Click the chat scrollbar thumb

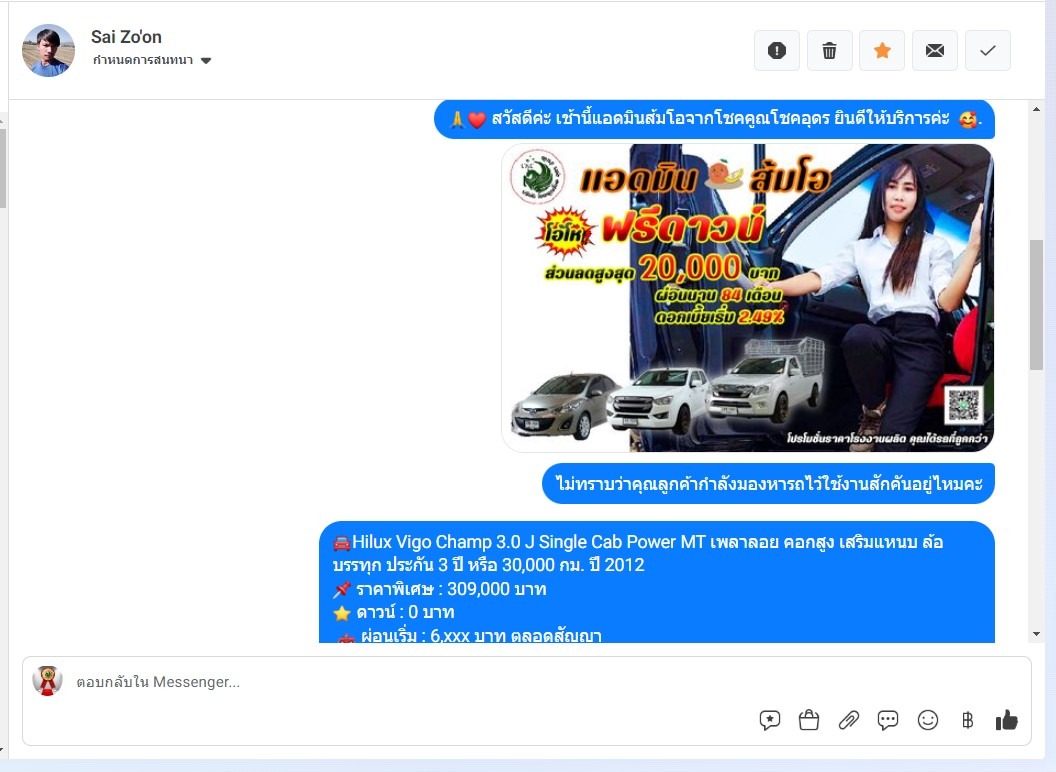1036,304
